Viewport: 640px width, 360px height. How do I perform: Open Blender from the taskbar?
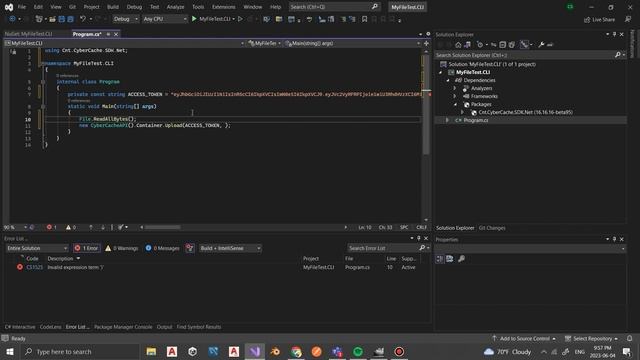point(275,351)
